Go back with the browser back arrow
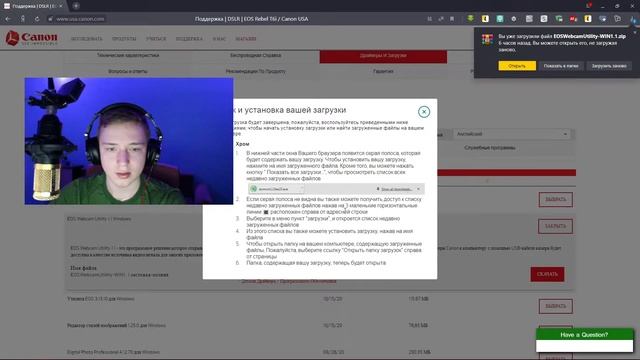The image size is (640, 360). click(8, 19)
